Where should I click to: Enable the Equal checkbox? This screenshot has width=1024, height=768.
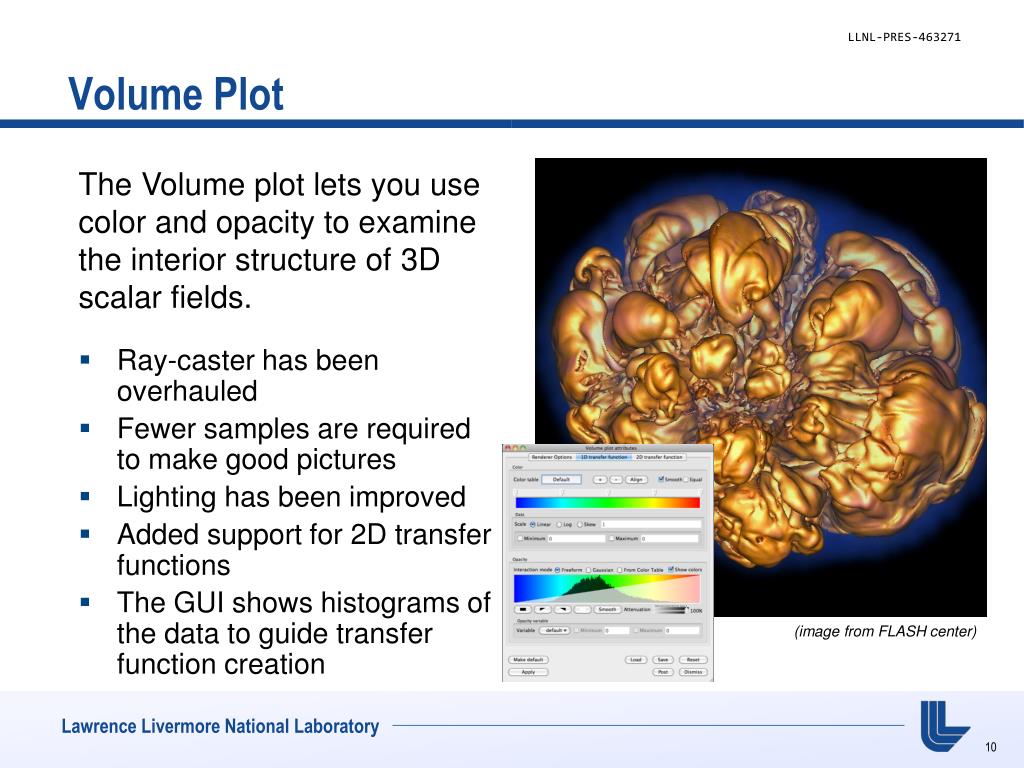click(x=686, y=479)
